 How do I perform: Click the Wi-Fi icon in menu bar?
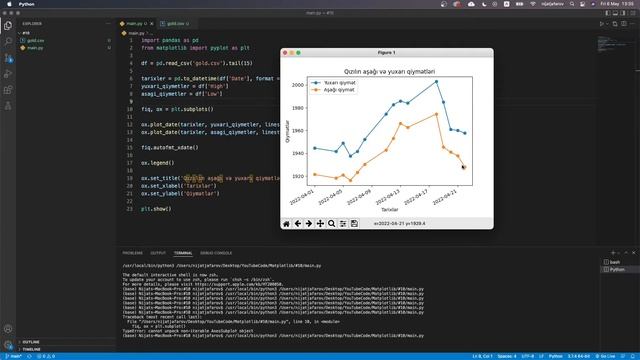[x=533, y=4]
